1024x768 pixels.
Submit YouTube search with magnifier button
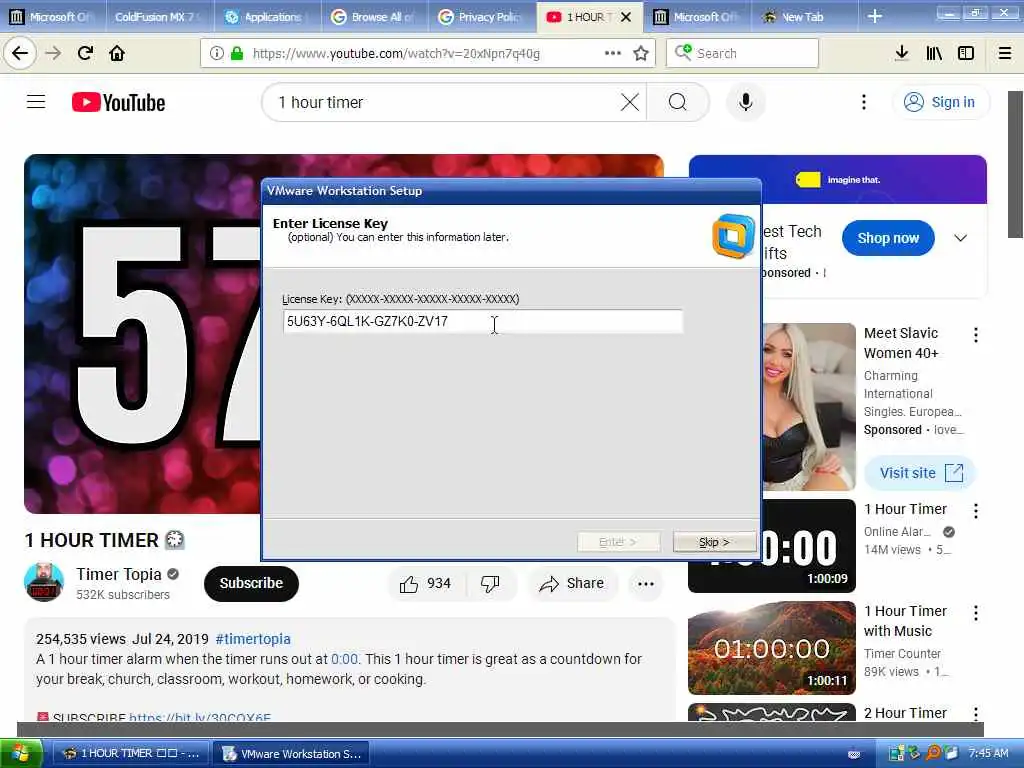click(678, 102)
